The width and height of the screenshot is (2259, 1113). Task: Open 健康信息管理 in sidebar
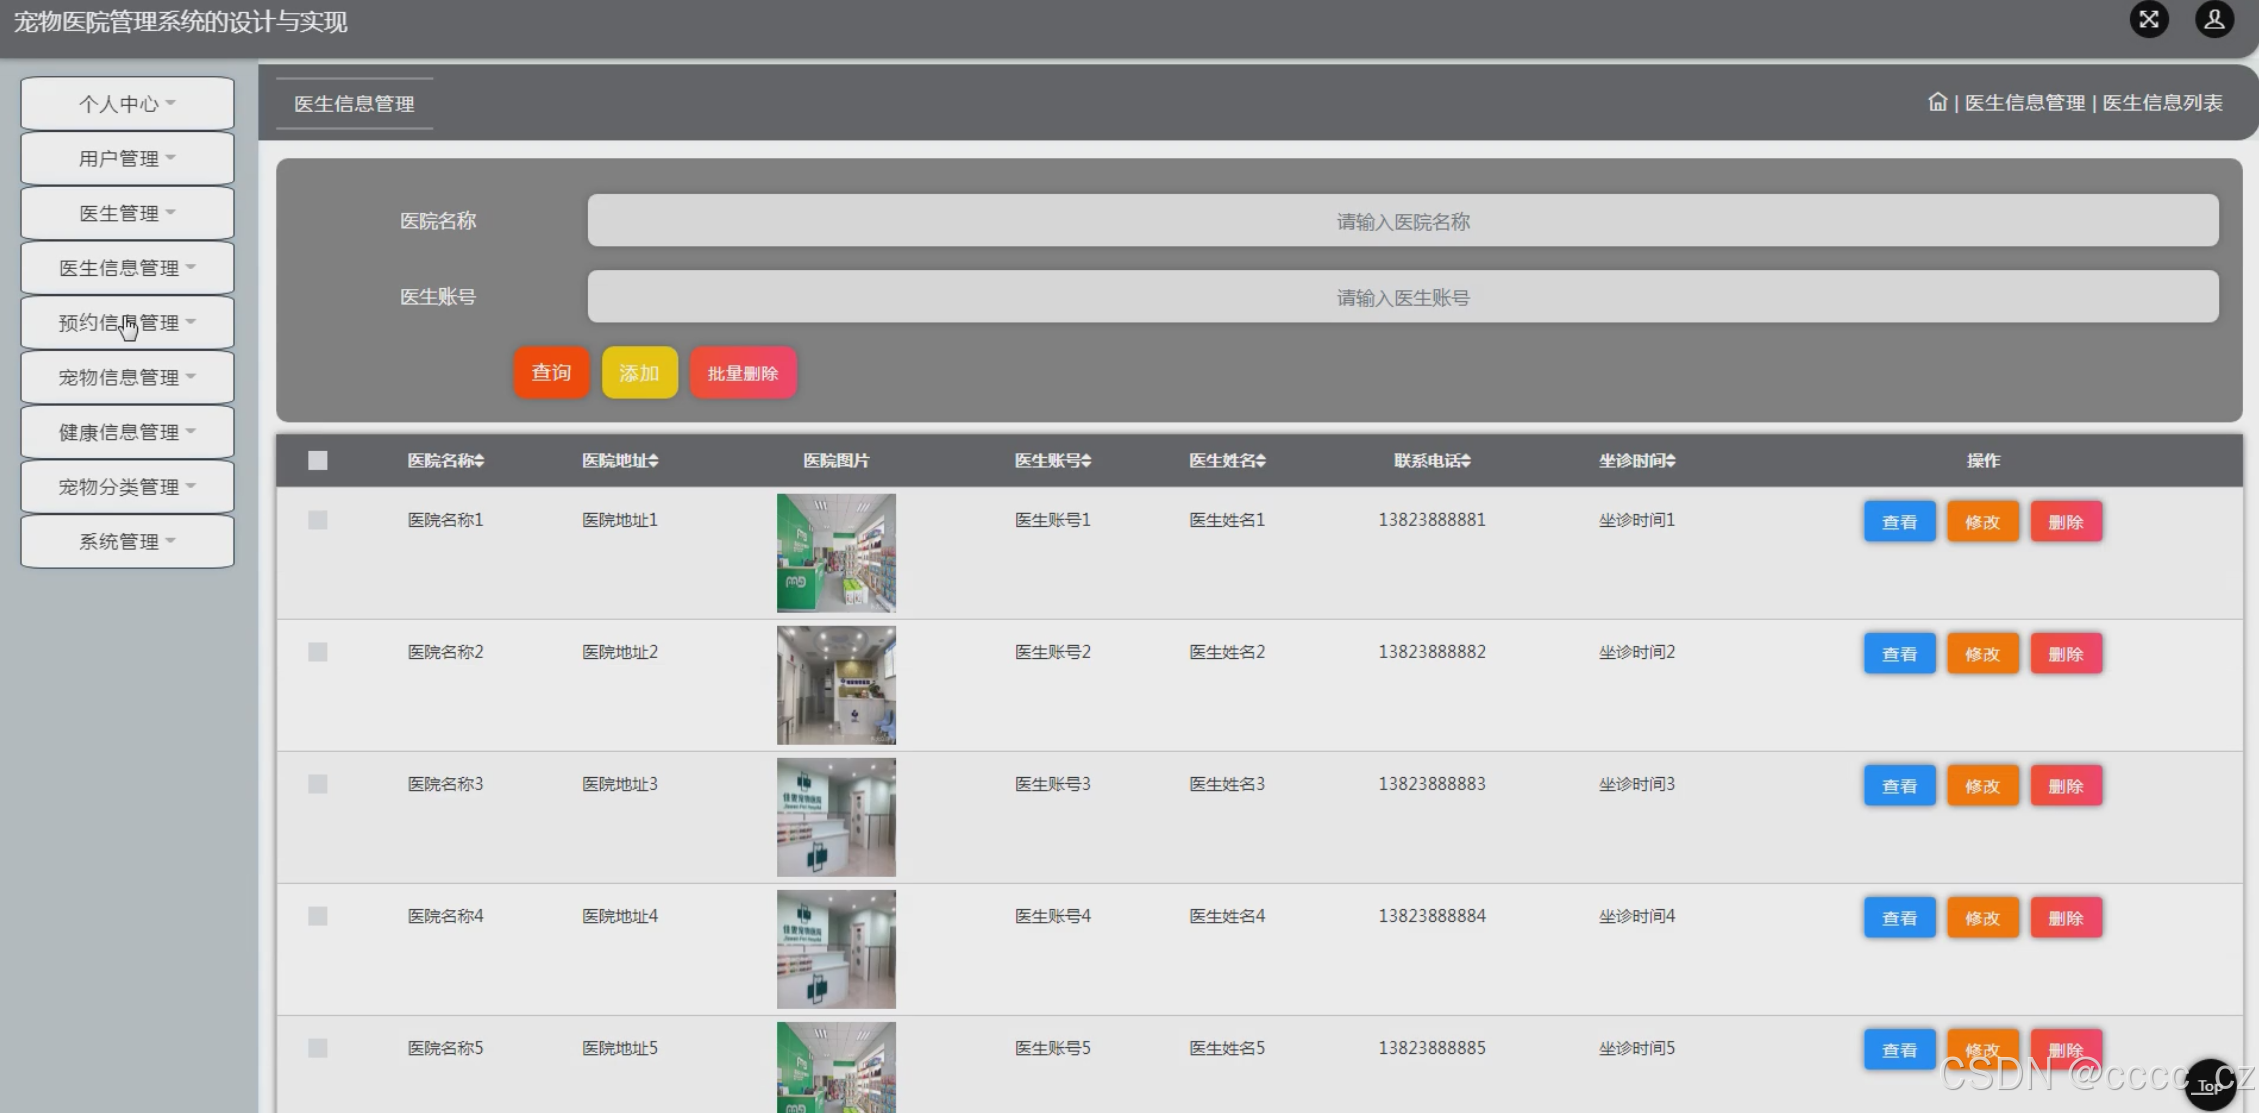click(127, 432)
